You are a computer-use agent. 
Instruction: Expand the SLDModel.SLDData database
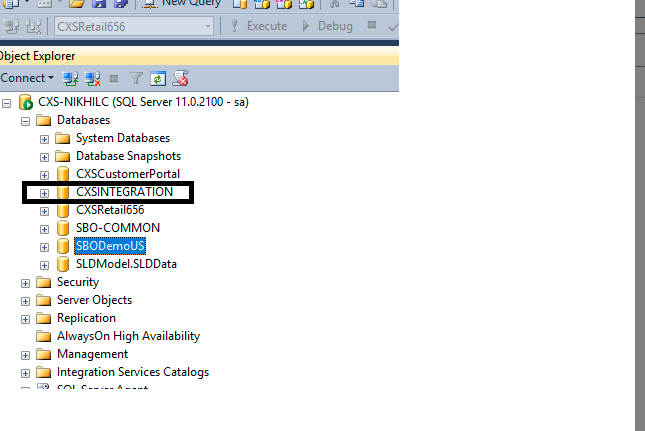point(44,266)
